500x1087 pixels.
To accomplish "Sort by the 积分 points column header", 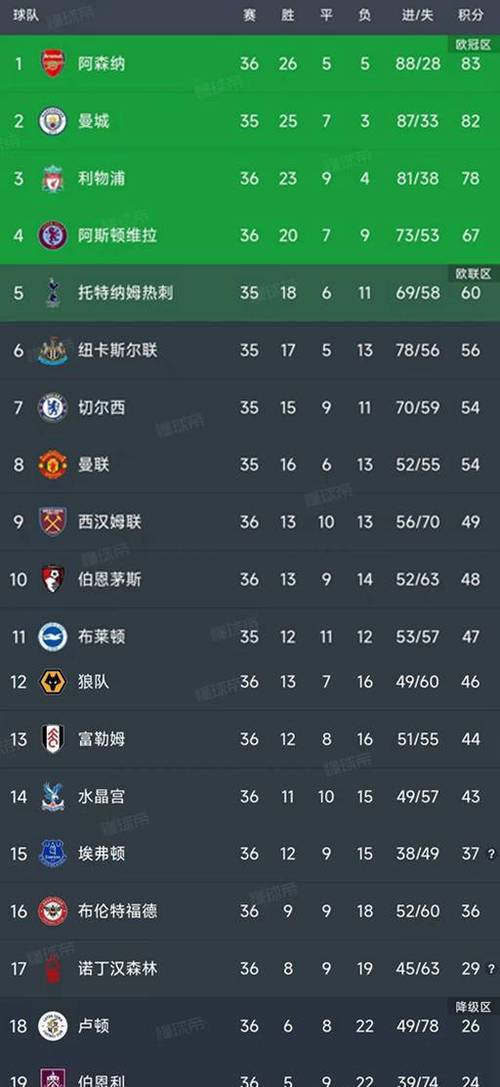I will point(471,16).
